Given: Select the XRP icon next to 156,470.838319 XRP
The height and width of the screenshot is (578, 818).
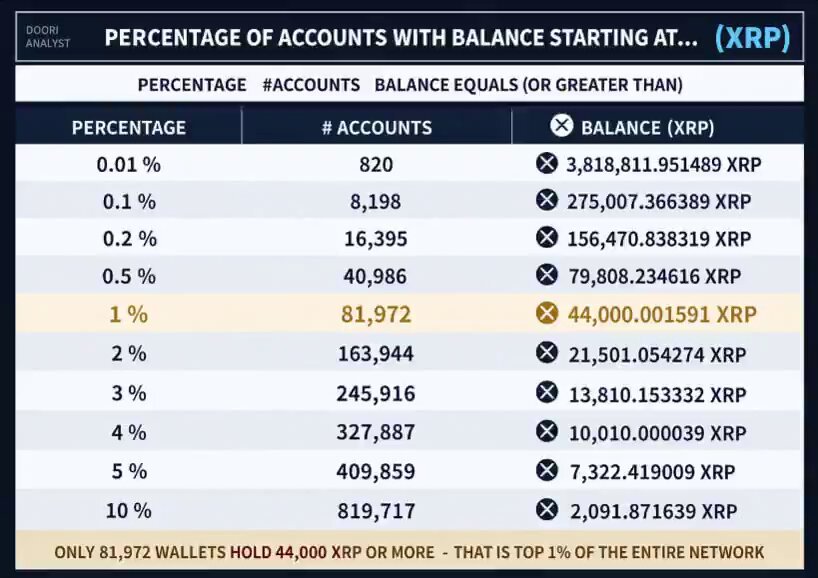Looking at the screenshot, I should pos(547,237).
